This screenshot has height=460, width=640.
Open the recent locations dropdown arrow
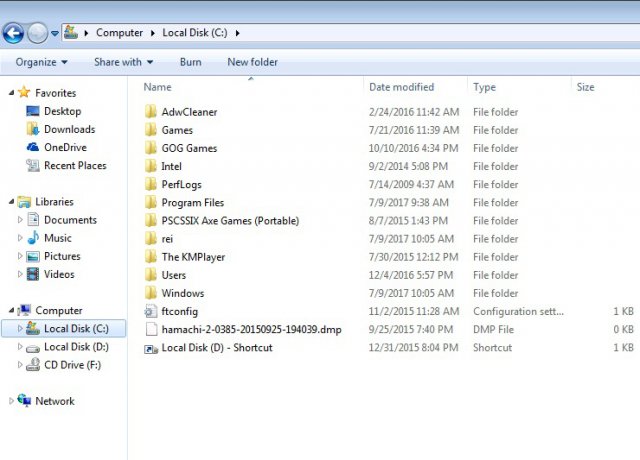coord(55,33)
